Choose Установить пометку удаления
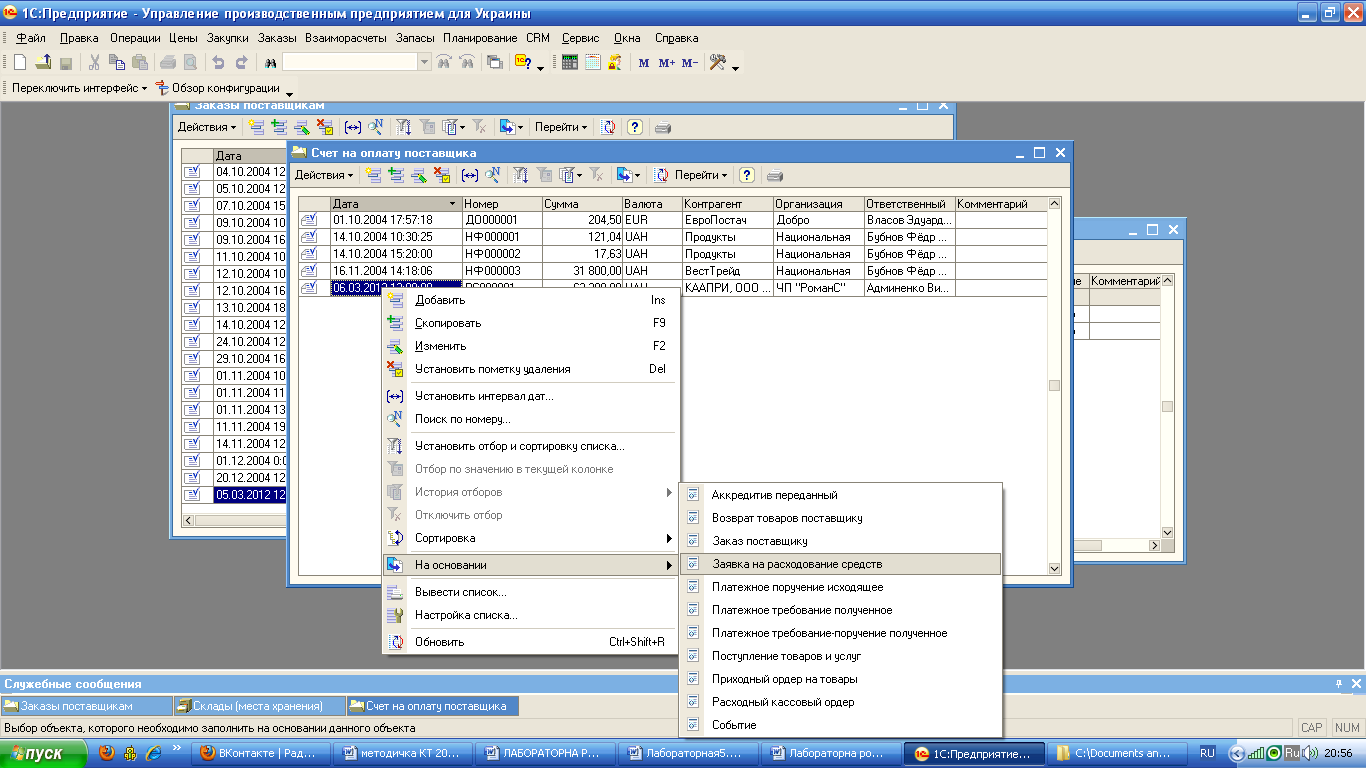This screenshot has width=1366, height=768. pos(530,369)
